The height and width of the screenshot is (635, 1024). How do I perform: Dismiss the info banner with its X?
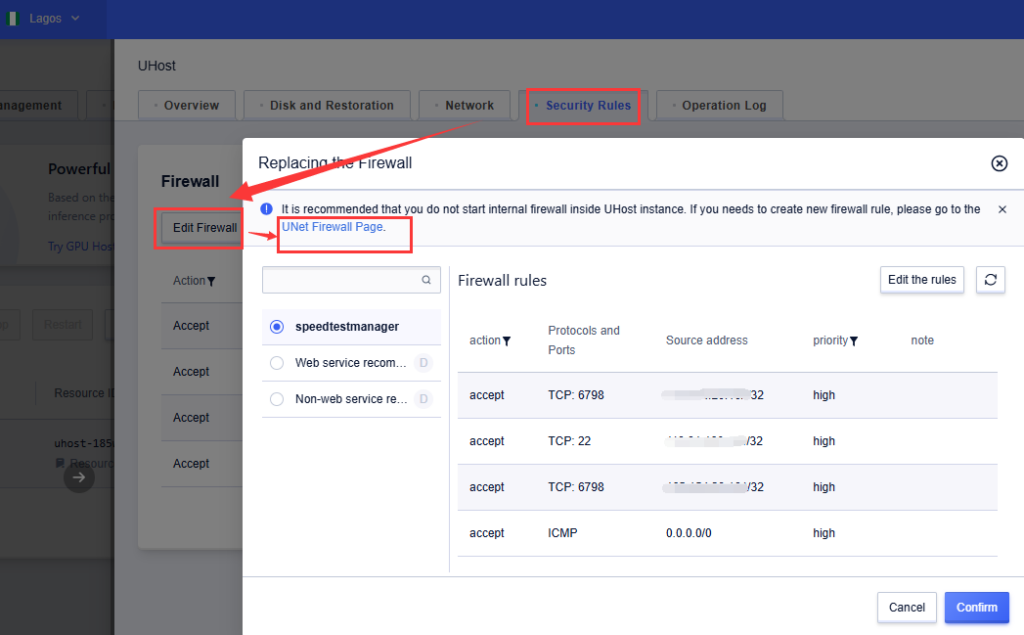pos(1002,209)
